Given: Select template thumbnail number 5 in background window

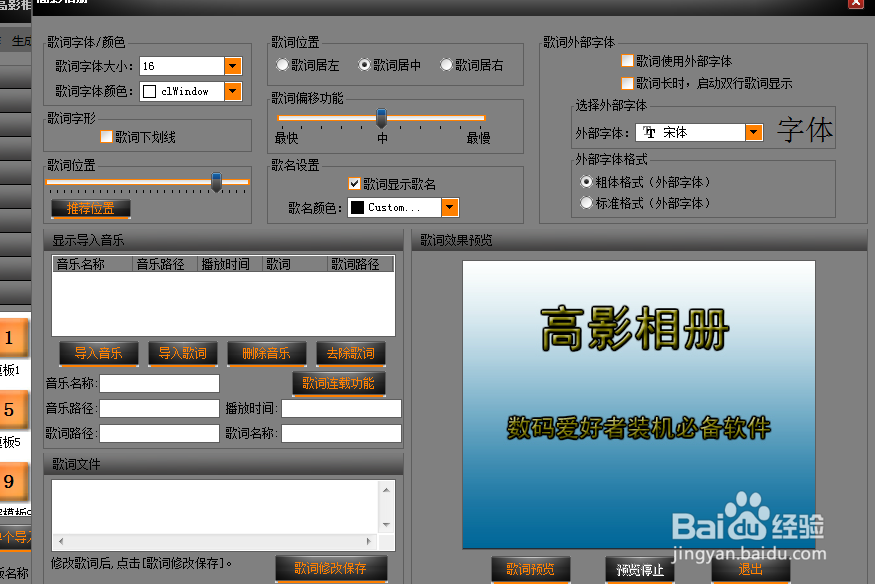Looking at the screenshot, I should (14, 410).
